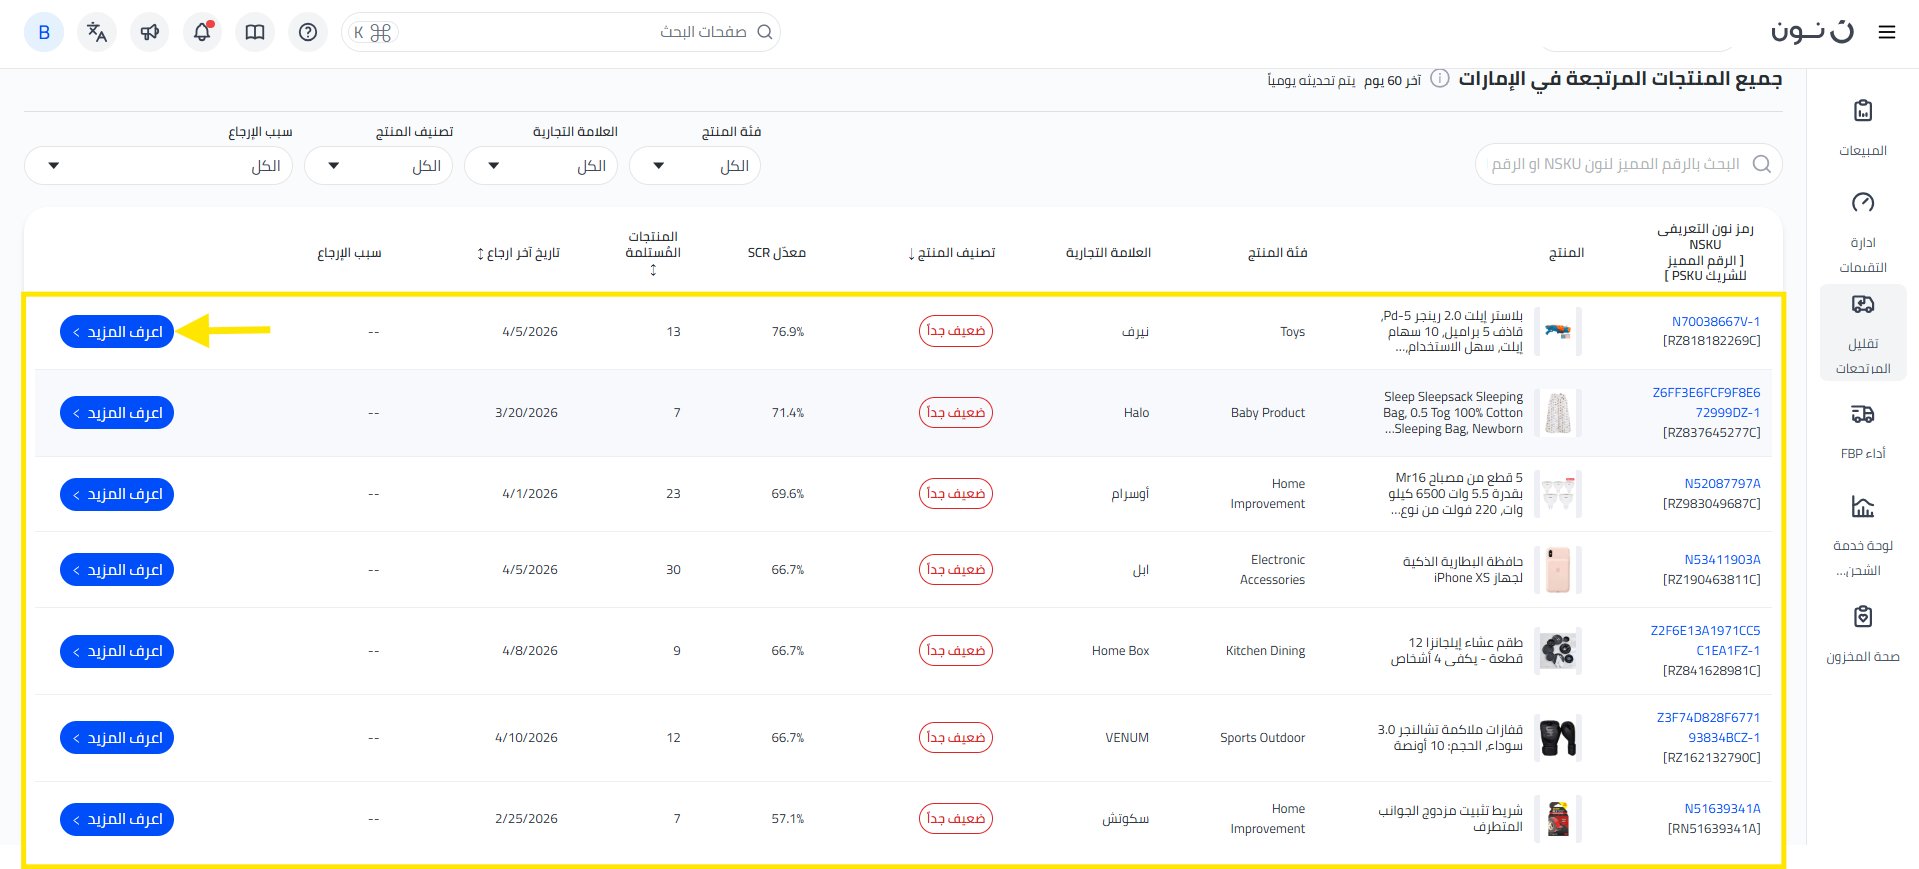
Task: Open the user profile avatar B
Action: point(44,32)
